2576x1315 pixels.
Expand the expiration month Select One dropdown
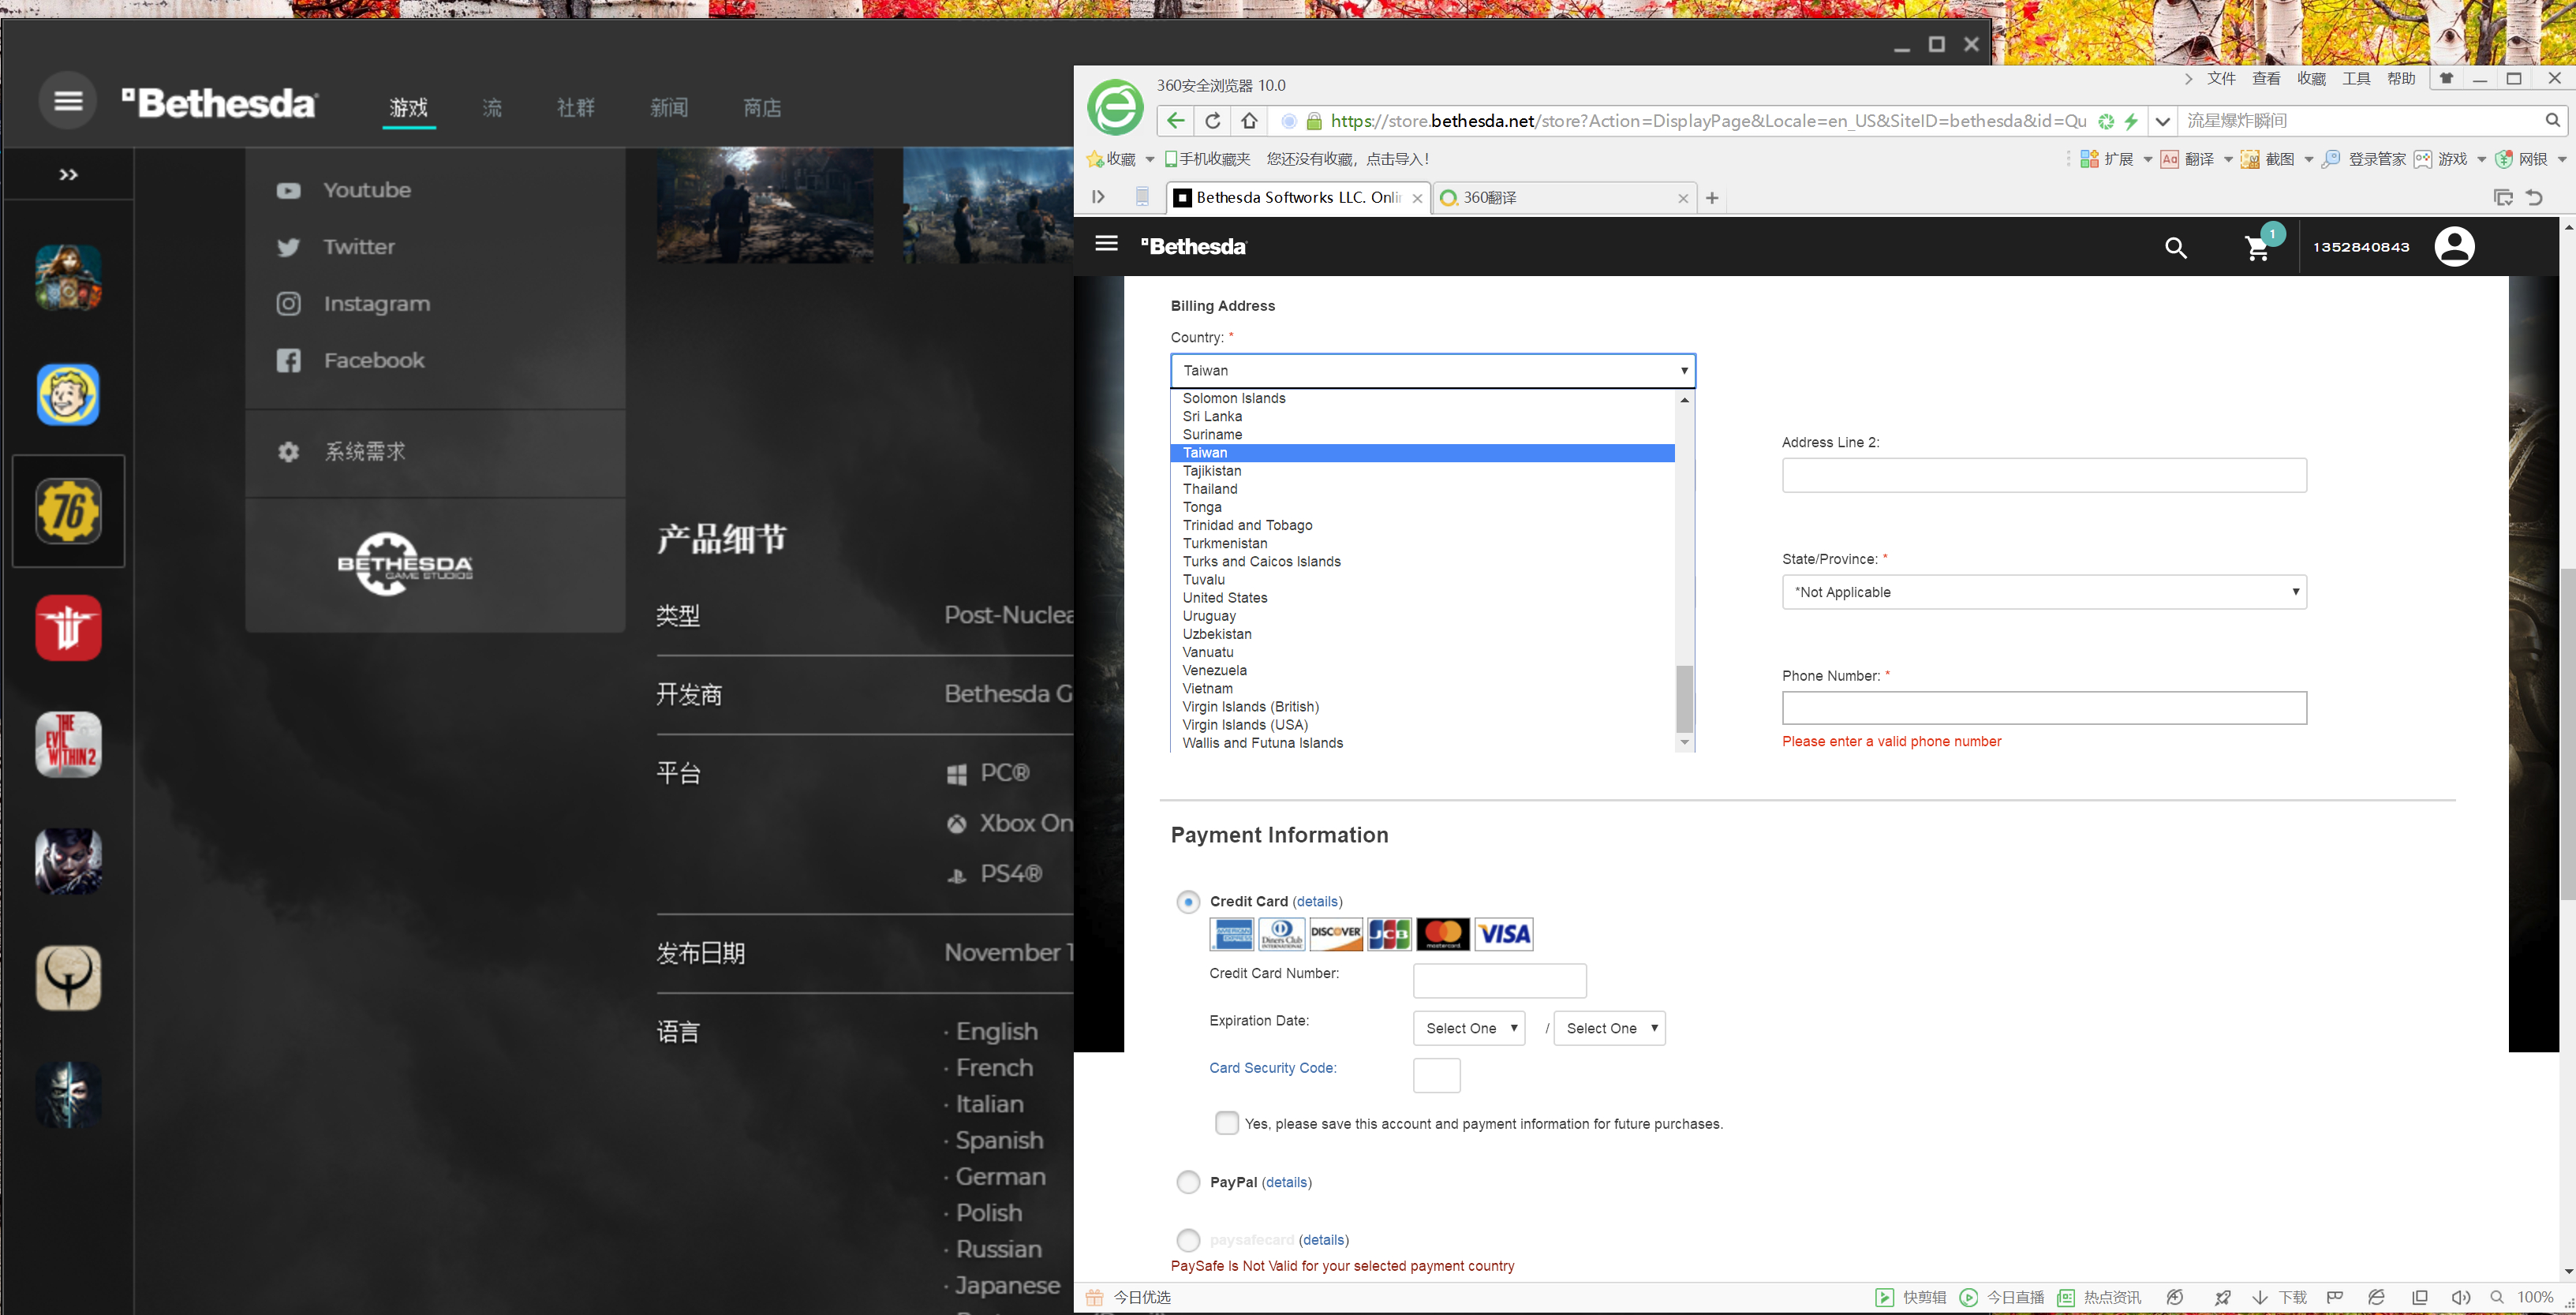(1468, 1028)
